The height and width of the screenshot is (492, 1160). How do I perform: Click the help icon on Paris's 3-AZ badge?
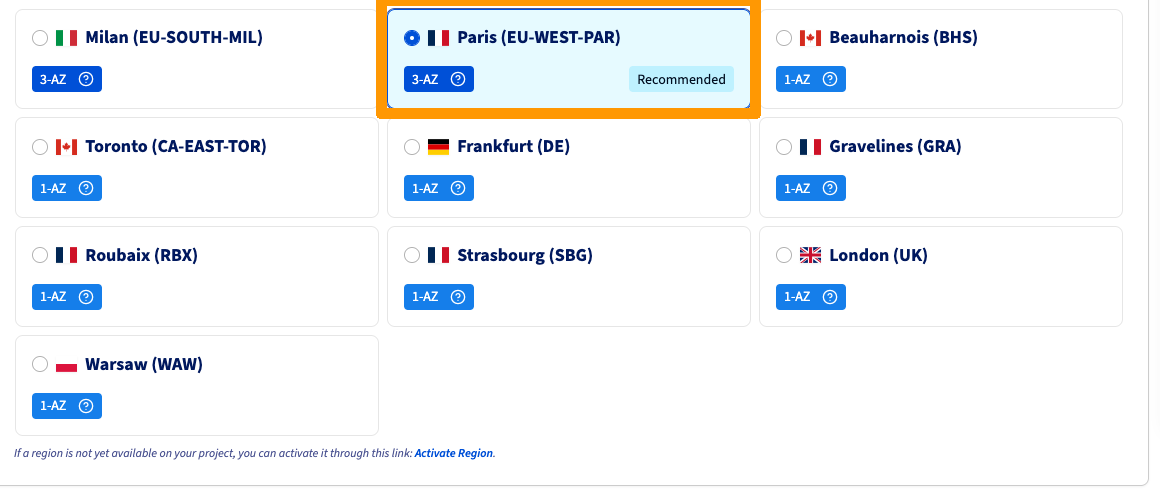(x=458, y=79)
